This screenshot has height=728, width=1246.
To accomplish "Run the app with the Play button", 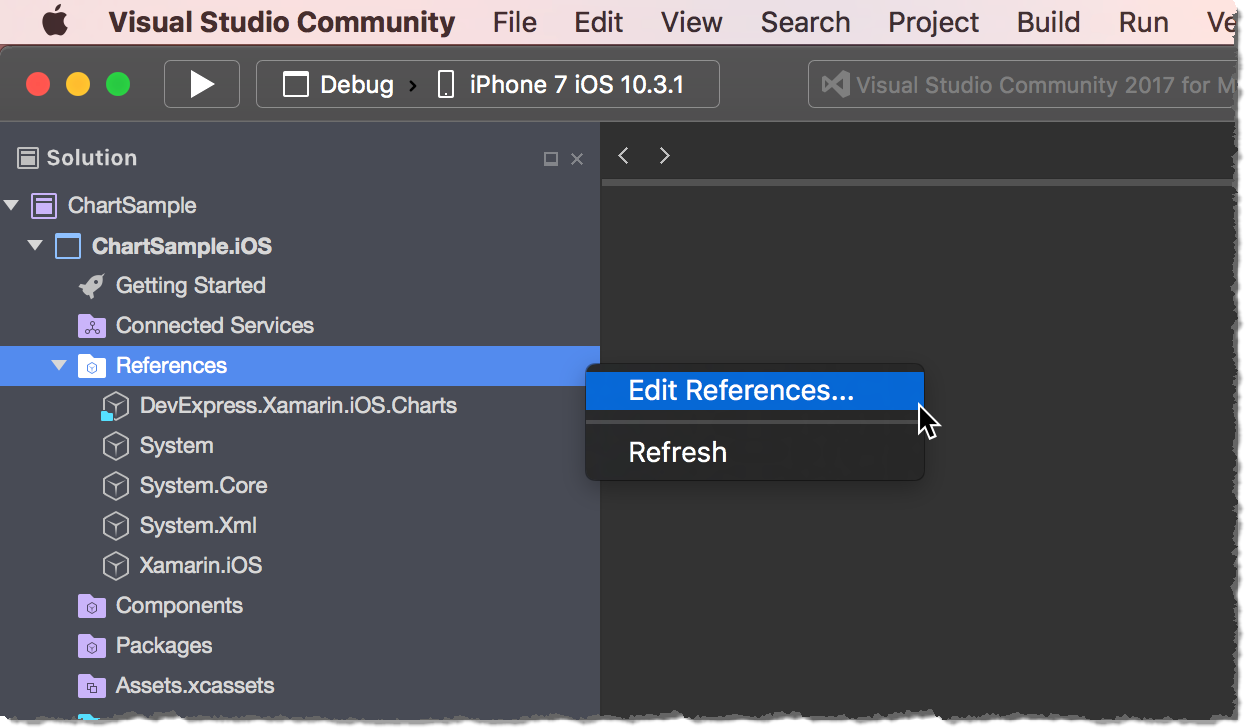I will (201, 84).
